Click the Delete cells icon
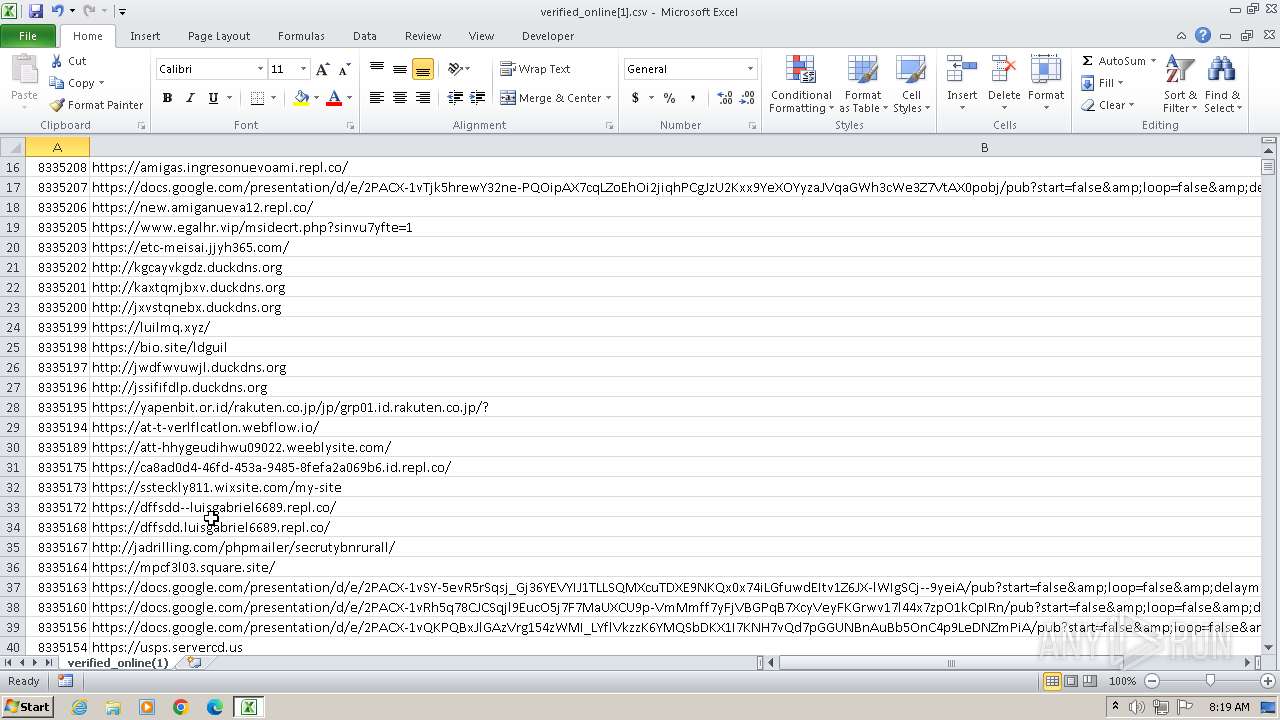This screenshot has width=1280, height=720. (x=1004, y=69)
